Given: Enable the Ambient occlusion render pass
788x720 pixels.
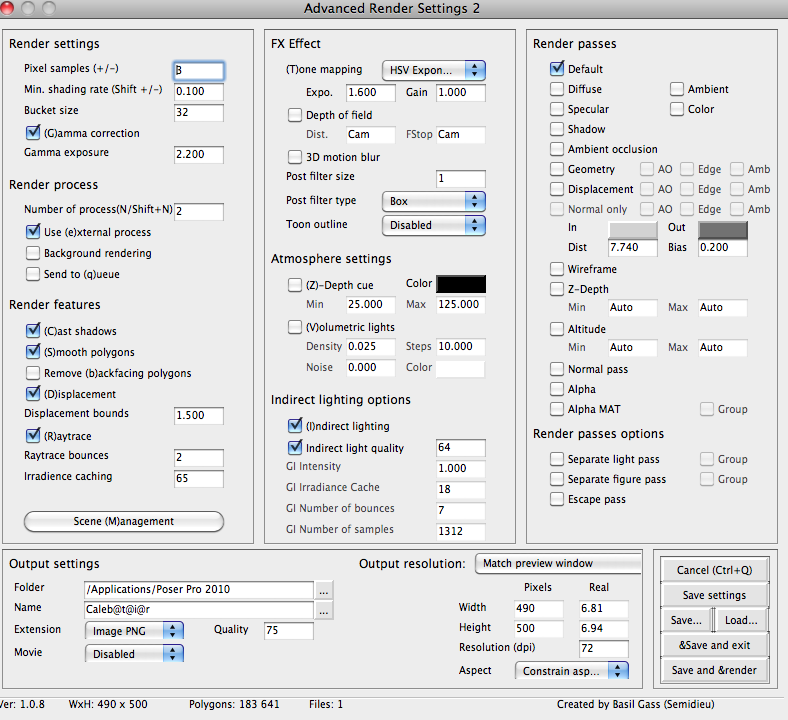Looking at the screenshot, I should click(557, 149).
